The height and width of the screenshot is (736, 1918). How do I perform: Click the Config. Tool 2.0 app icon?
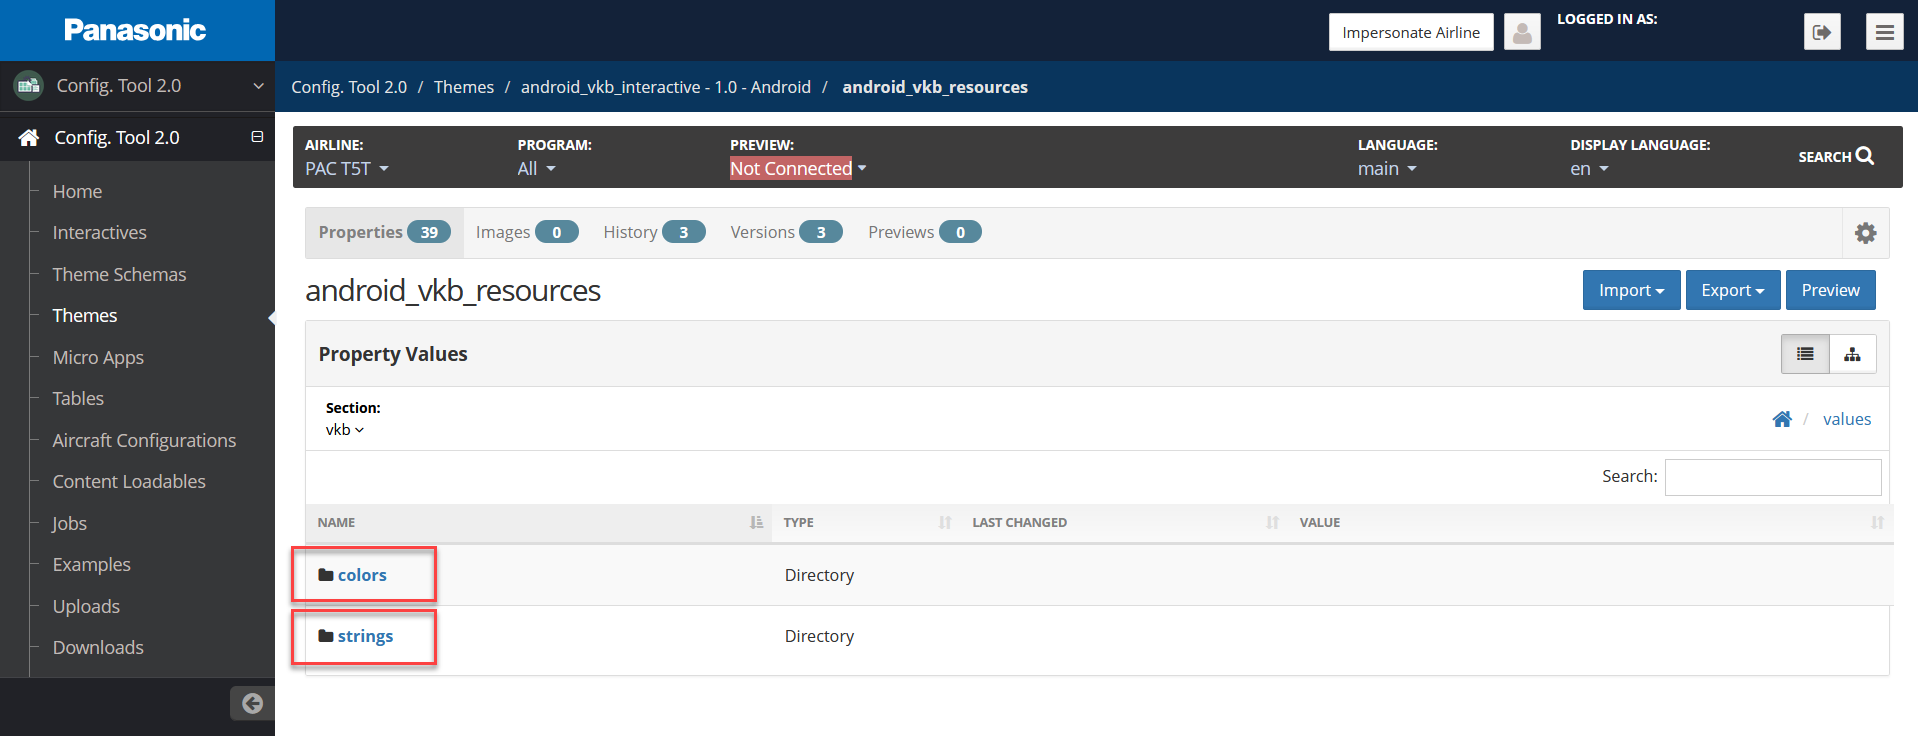click(x=28, y=86)
